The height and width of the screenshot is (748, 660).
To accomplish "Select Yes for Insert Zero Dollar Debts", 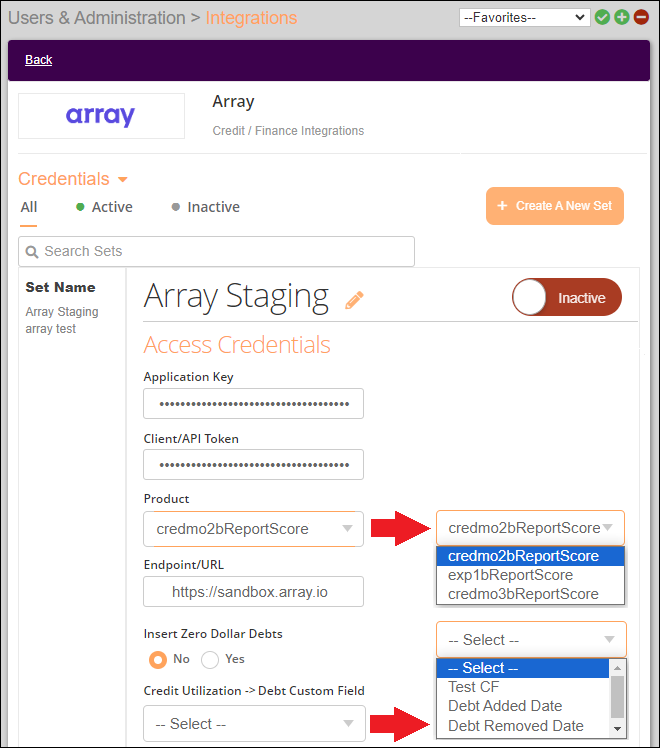I will point(210,660).
